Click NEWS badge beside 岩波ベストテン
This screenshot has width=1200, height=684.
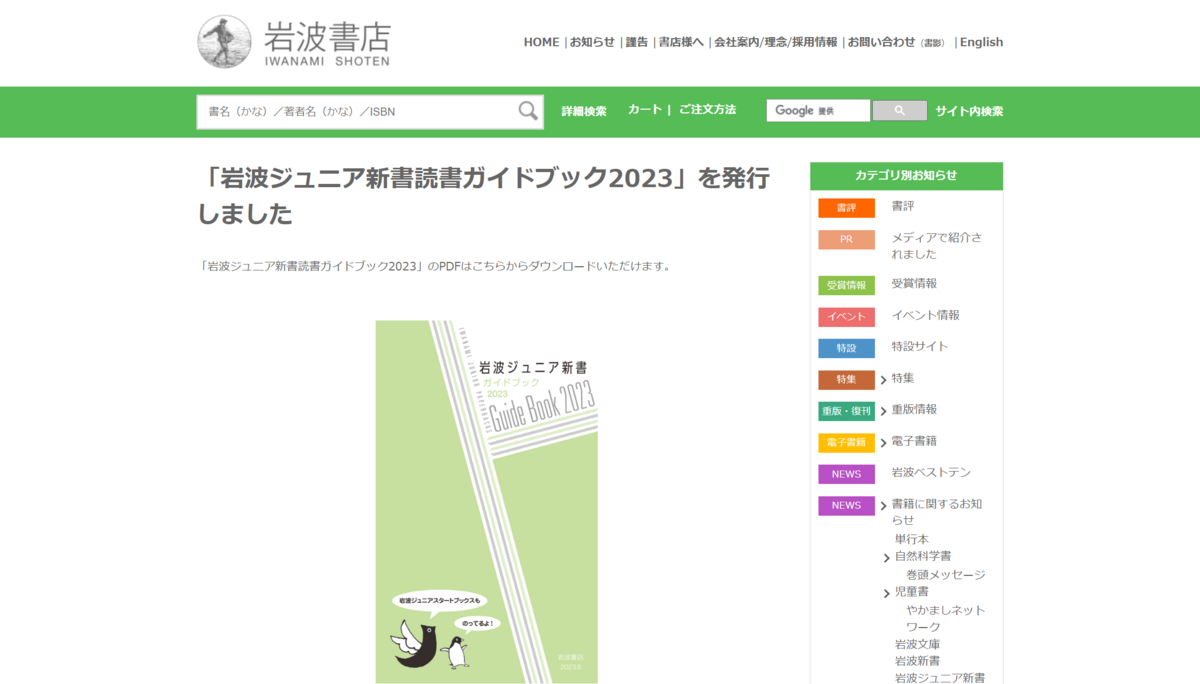846,474
